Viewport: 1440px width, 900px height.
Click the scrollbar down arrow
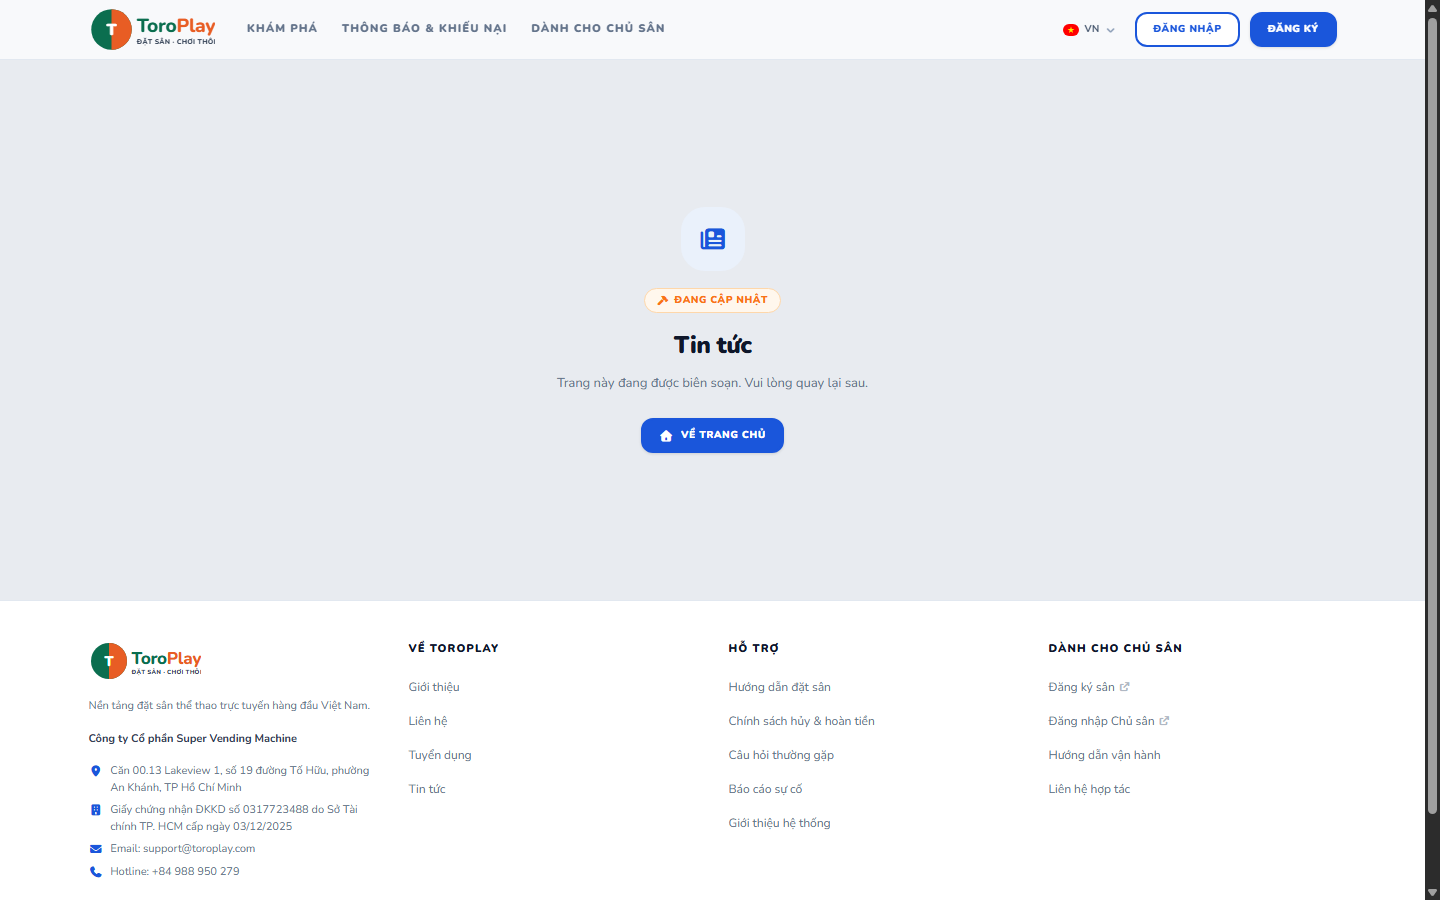(1432, 892)
